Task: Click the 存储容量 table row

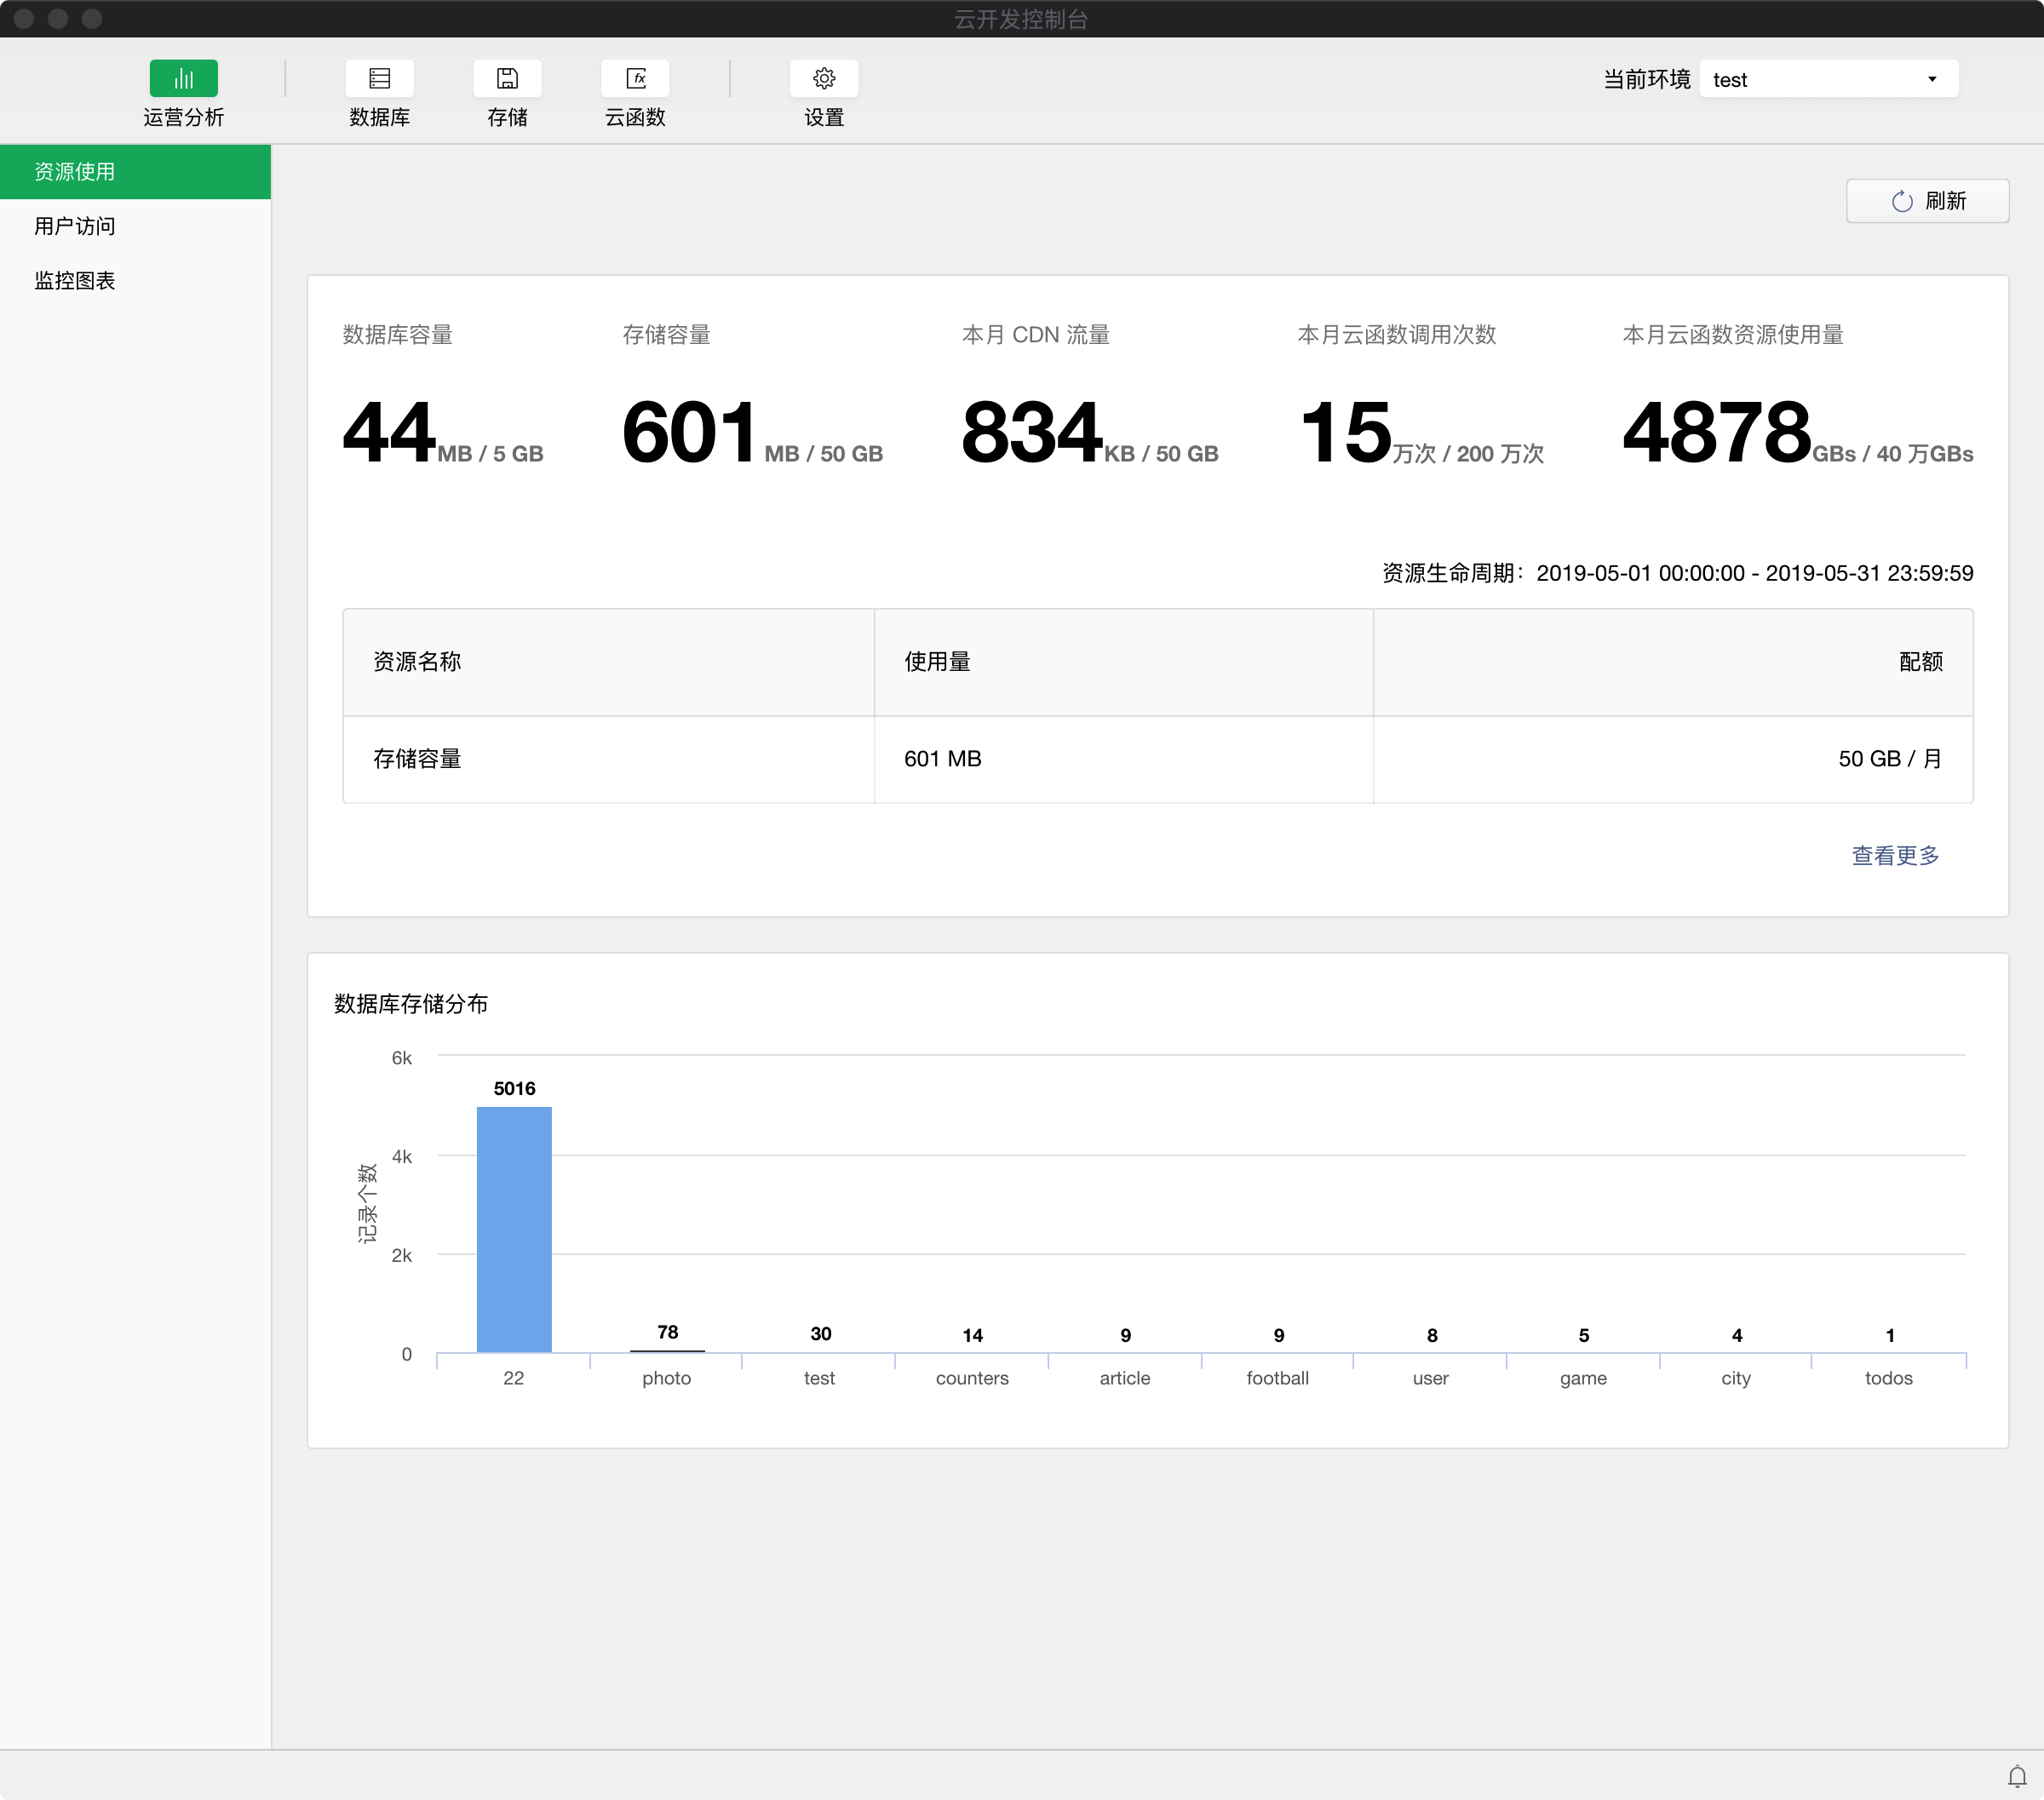Action: 1157,759
